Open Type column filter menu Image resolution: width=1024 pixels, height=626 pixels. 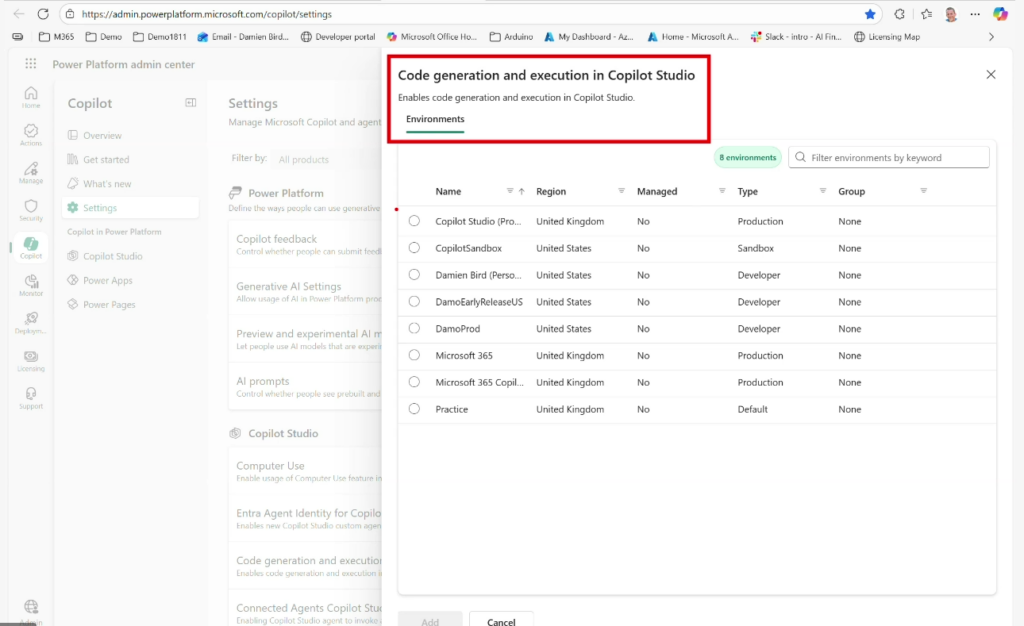coord(822,191)
